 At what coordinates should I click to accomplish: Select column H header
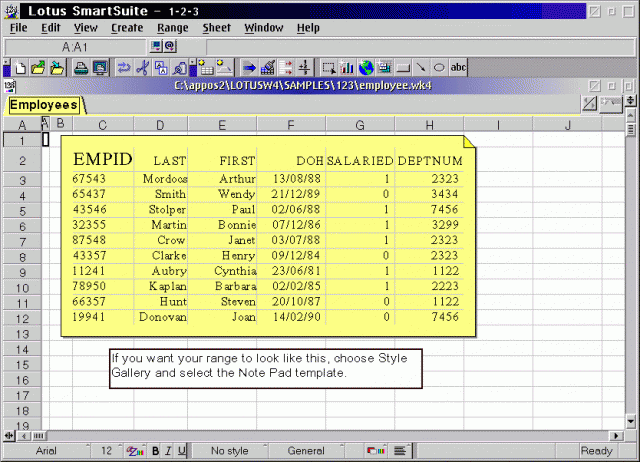click(429, 124)
